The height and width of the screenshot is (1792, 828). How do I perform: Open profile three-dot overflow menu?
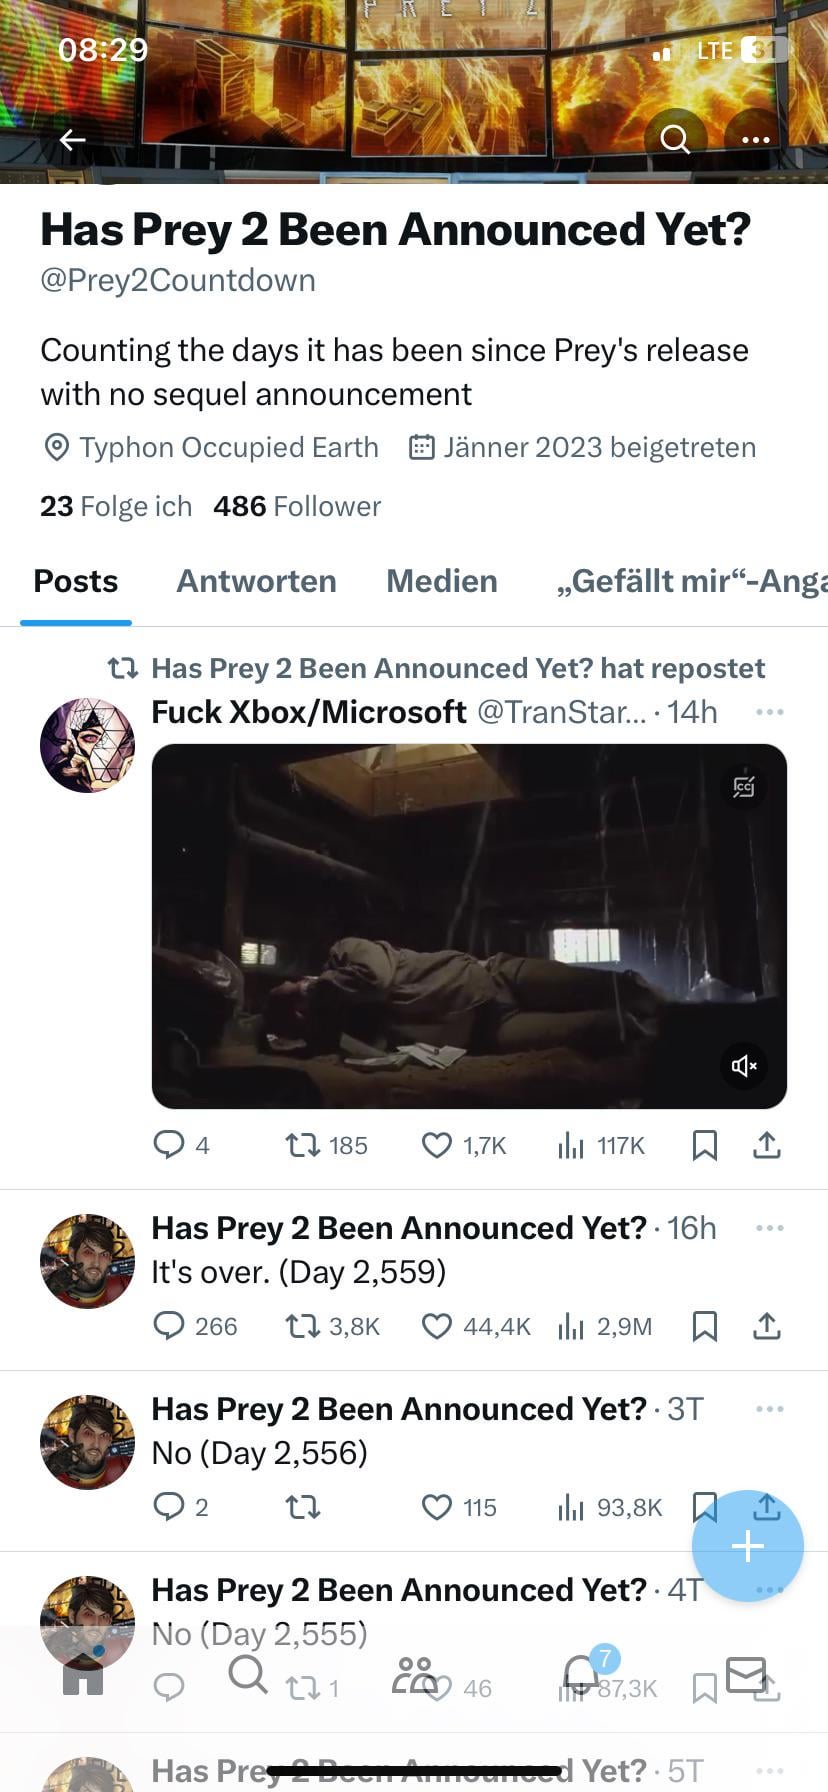[756, 139]
